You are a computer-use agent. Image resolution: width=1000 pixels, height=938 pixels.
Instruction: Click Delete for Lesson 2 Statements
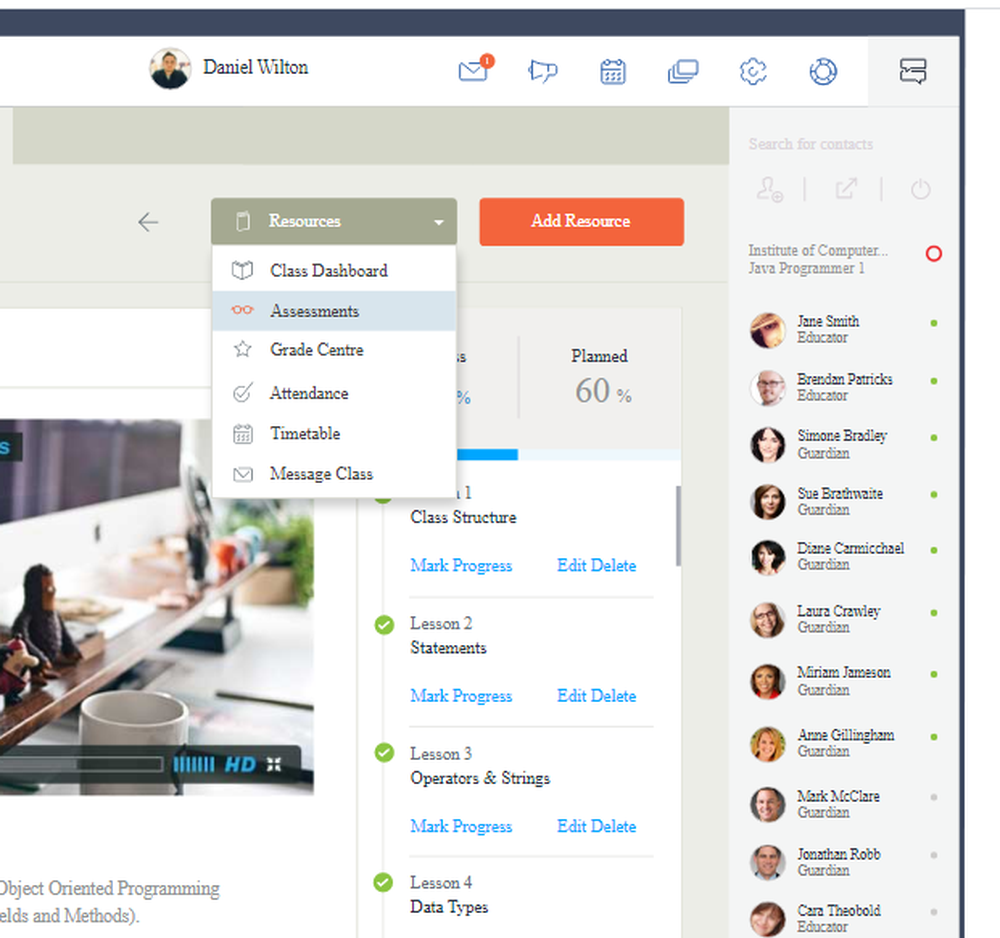[x=614, y=696]
